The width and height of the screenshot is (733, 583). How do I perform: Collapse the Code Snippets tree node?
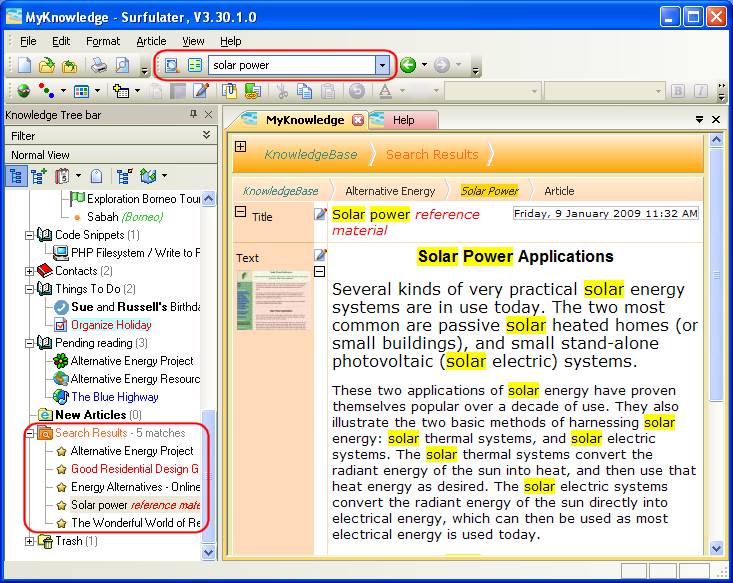point(29,235)
